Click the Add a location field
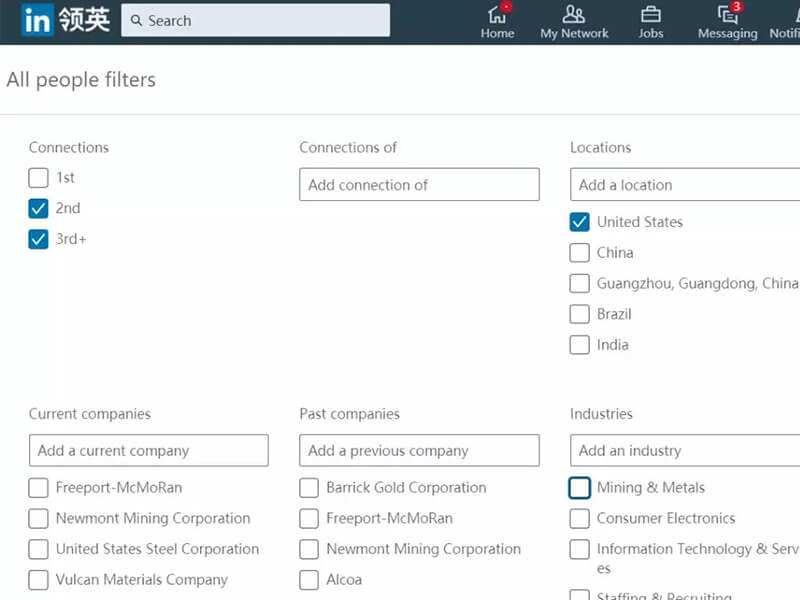The width and height of the screenshot is (800, 600). (685, 184)
